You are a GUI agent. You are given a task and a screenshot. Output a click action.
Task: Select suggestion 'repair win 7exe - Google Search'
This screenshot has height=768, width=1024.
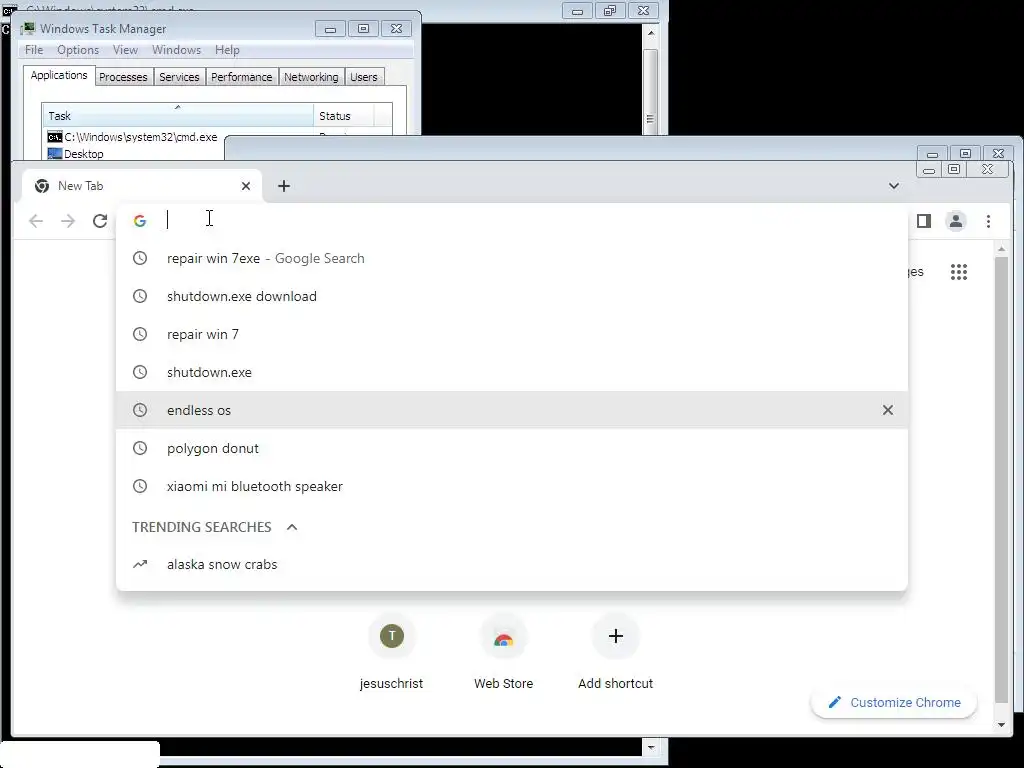click(x=511, y=258)
